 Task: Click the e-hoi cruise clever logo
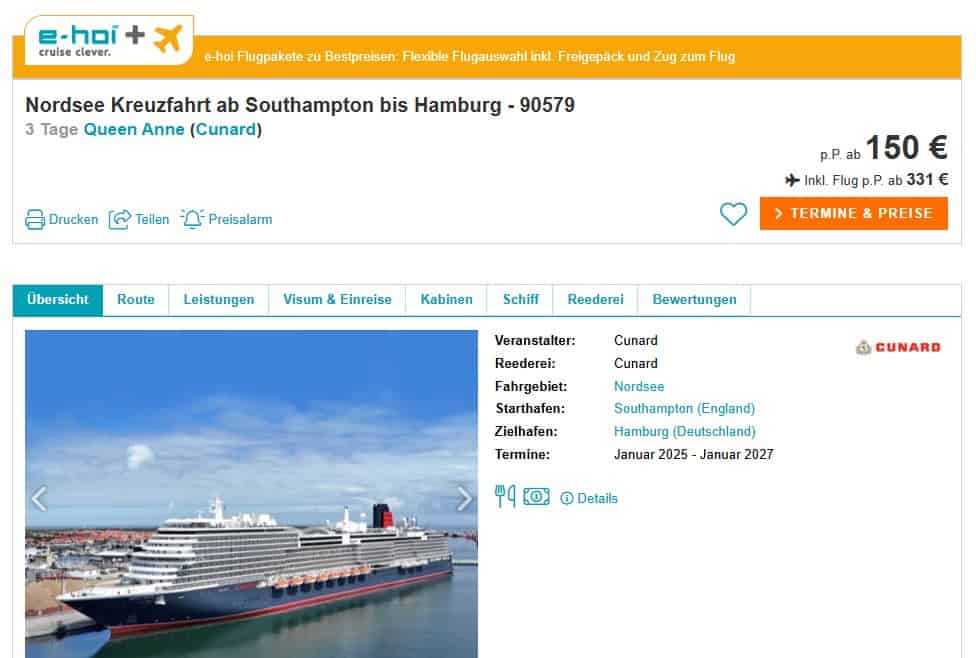point(110,40)
